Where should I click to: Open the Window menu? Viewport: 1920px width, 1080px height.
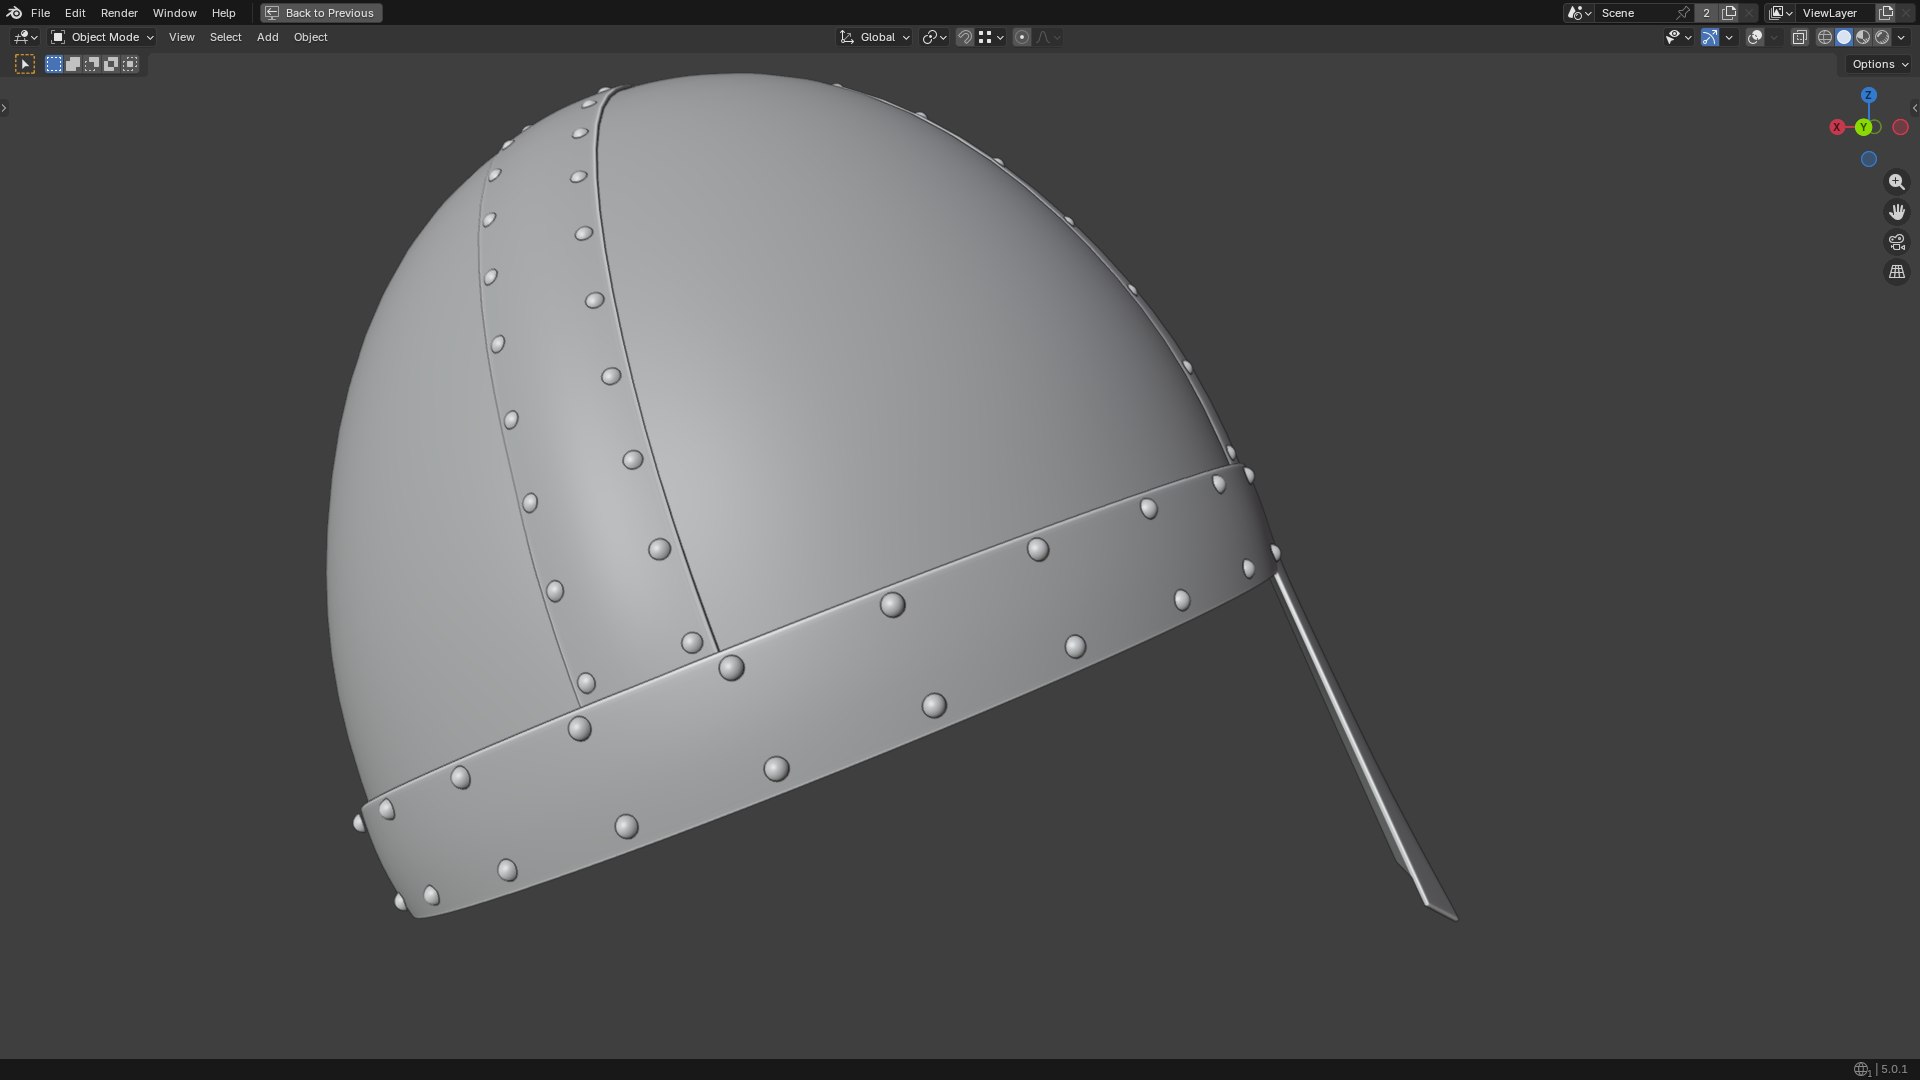pyautogui.click(x=174, y=13)
